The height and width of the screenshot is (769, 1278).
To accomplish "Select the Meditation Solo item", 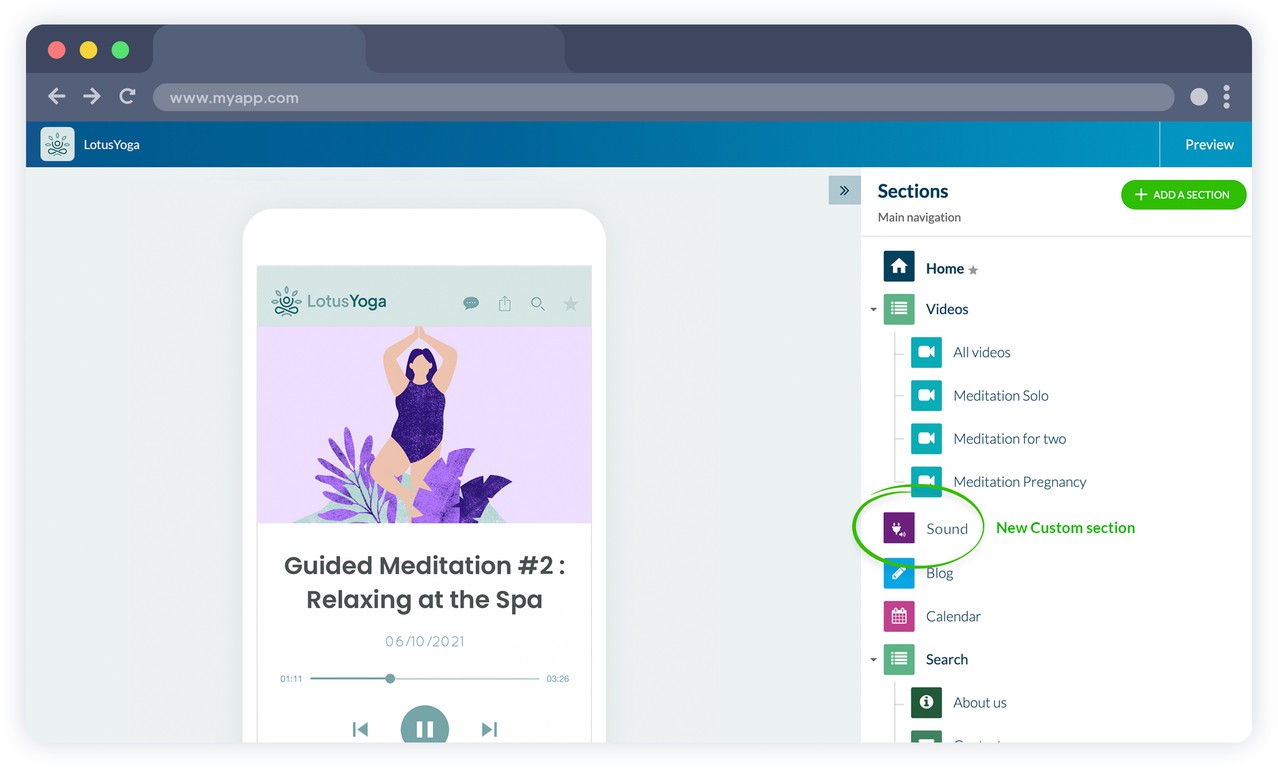I will pos(1000,395).
